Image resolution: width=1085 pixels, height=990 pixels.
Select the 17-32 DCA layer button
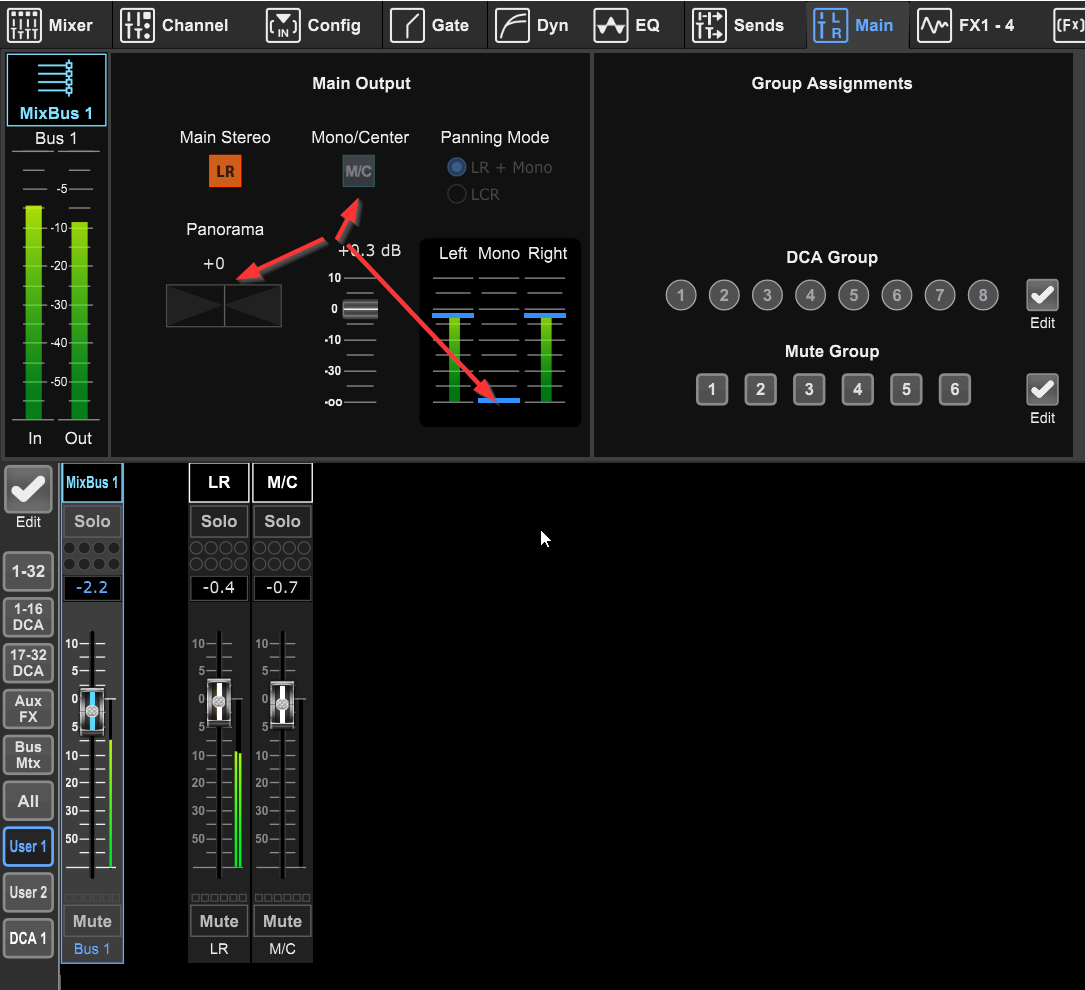coord(28,663)
